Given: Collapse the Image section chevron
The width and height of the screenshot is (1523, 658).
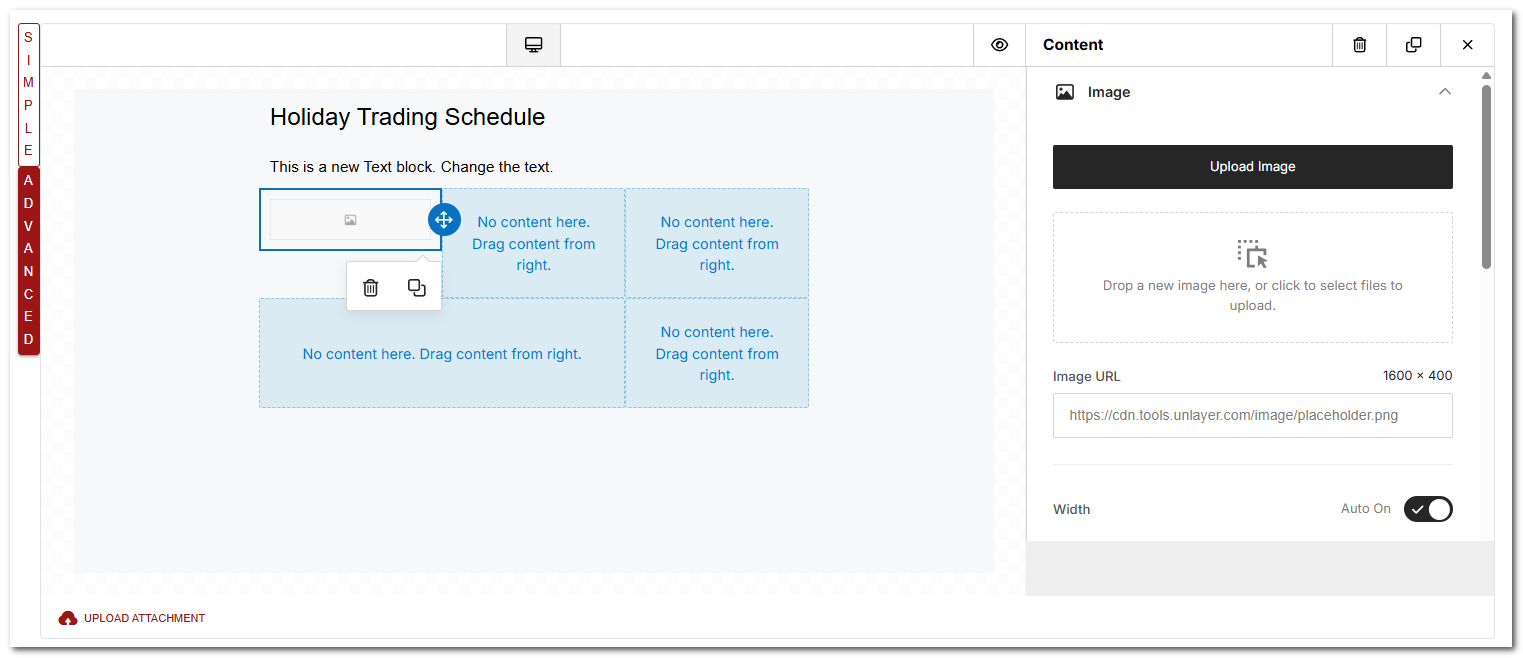Looking at the screenshot, I should pyautogui.click(x=1444, y=92).
